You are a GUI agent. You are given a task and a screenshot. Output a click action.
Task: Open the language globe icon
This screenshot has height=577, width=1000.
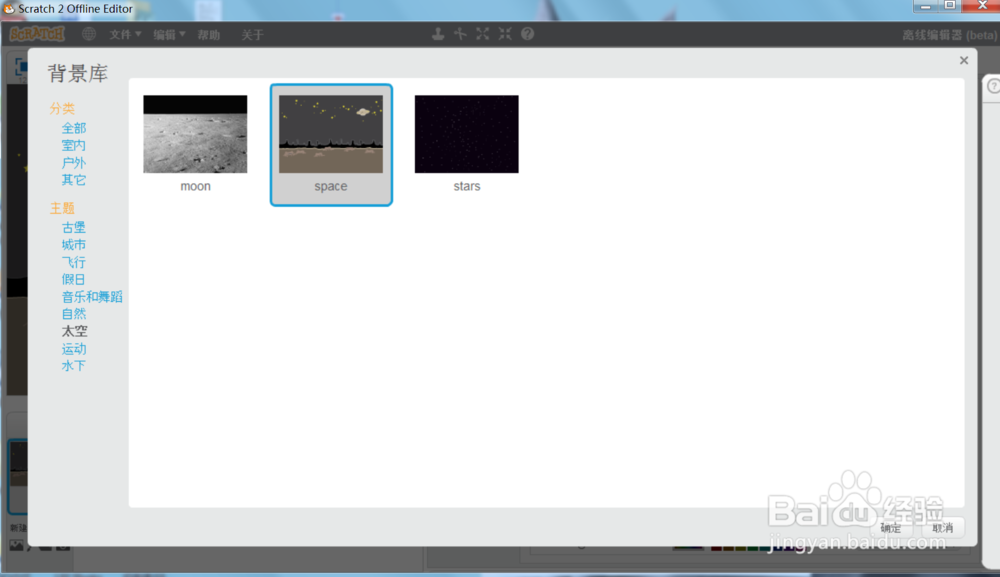(x=89, y=34)
